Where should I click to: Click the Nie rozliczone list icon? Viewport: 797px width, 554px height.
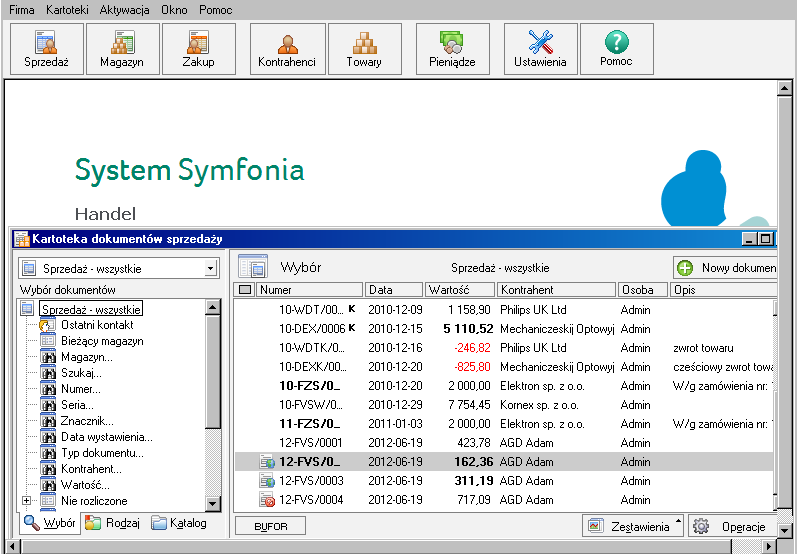click(x=48, y=501)
